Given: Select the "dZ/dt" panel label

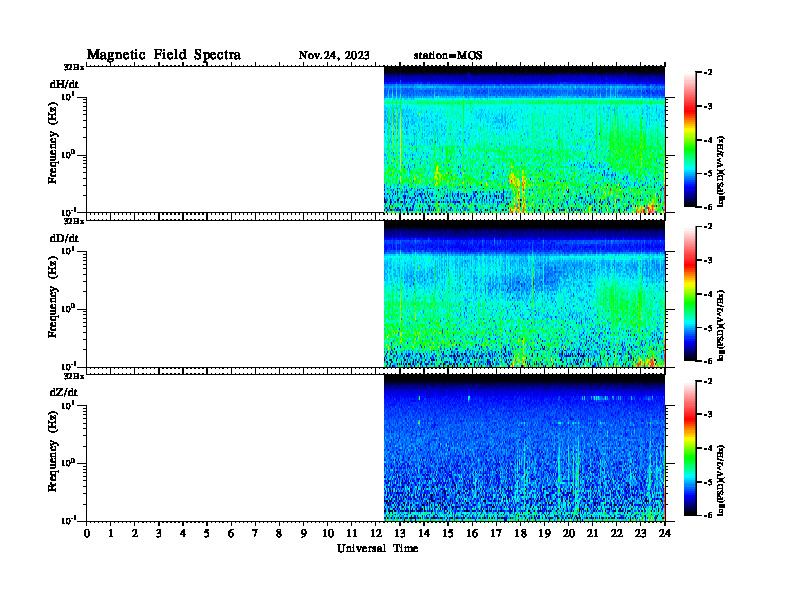Looking at the screenshot, I should pyautogui.click(x=64, y=392).
